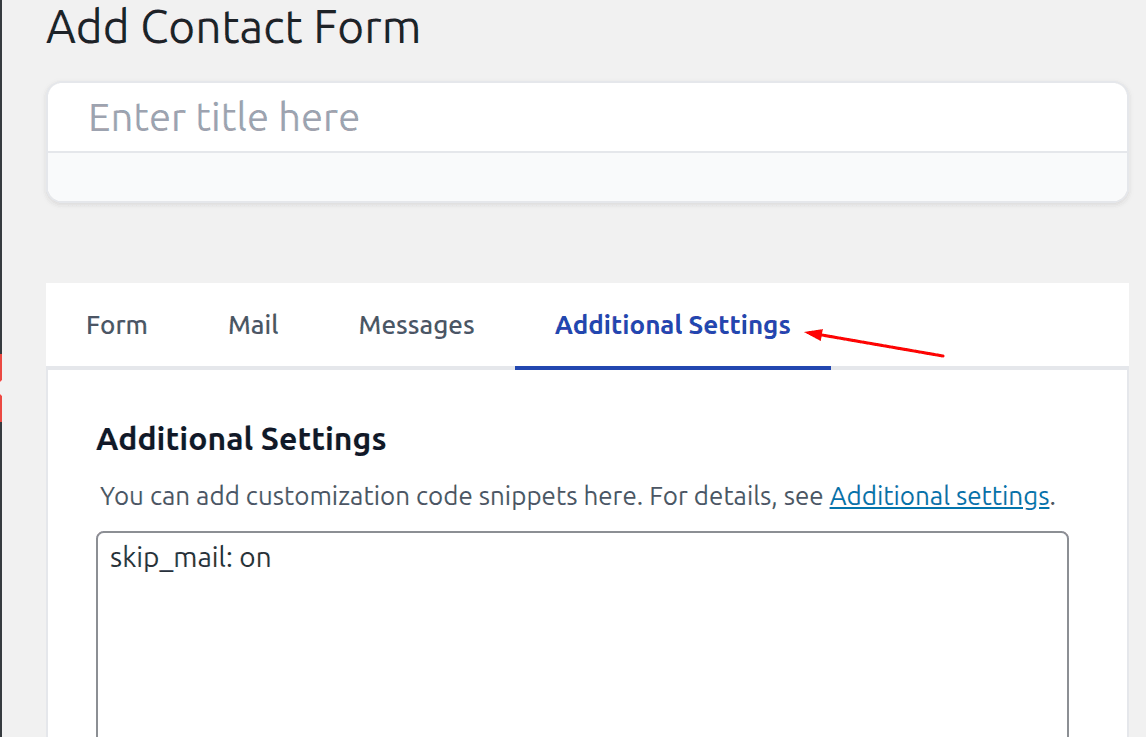Select the skip_mail: on snippet line
Image resolution: width=1146 pixels, height=737 pixels.
[x=189, y=557]
